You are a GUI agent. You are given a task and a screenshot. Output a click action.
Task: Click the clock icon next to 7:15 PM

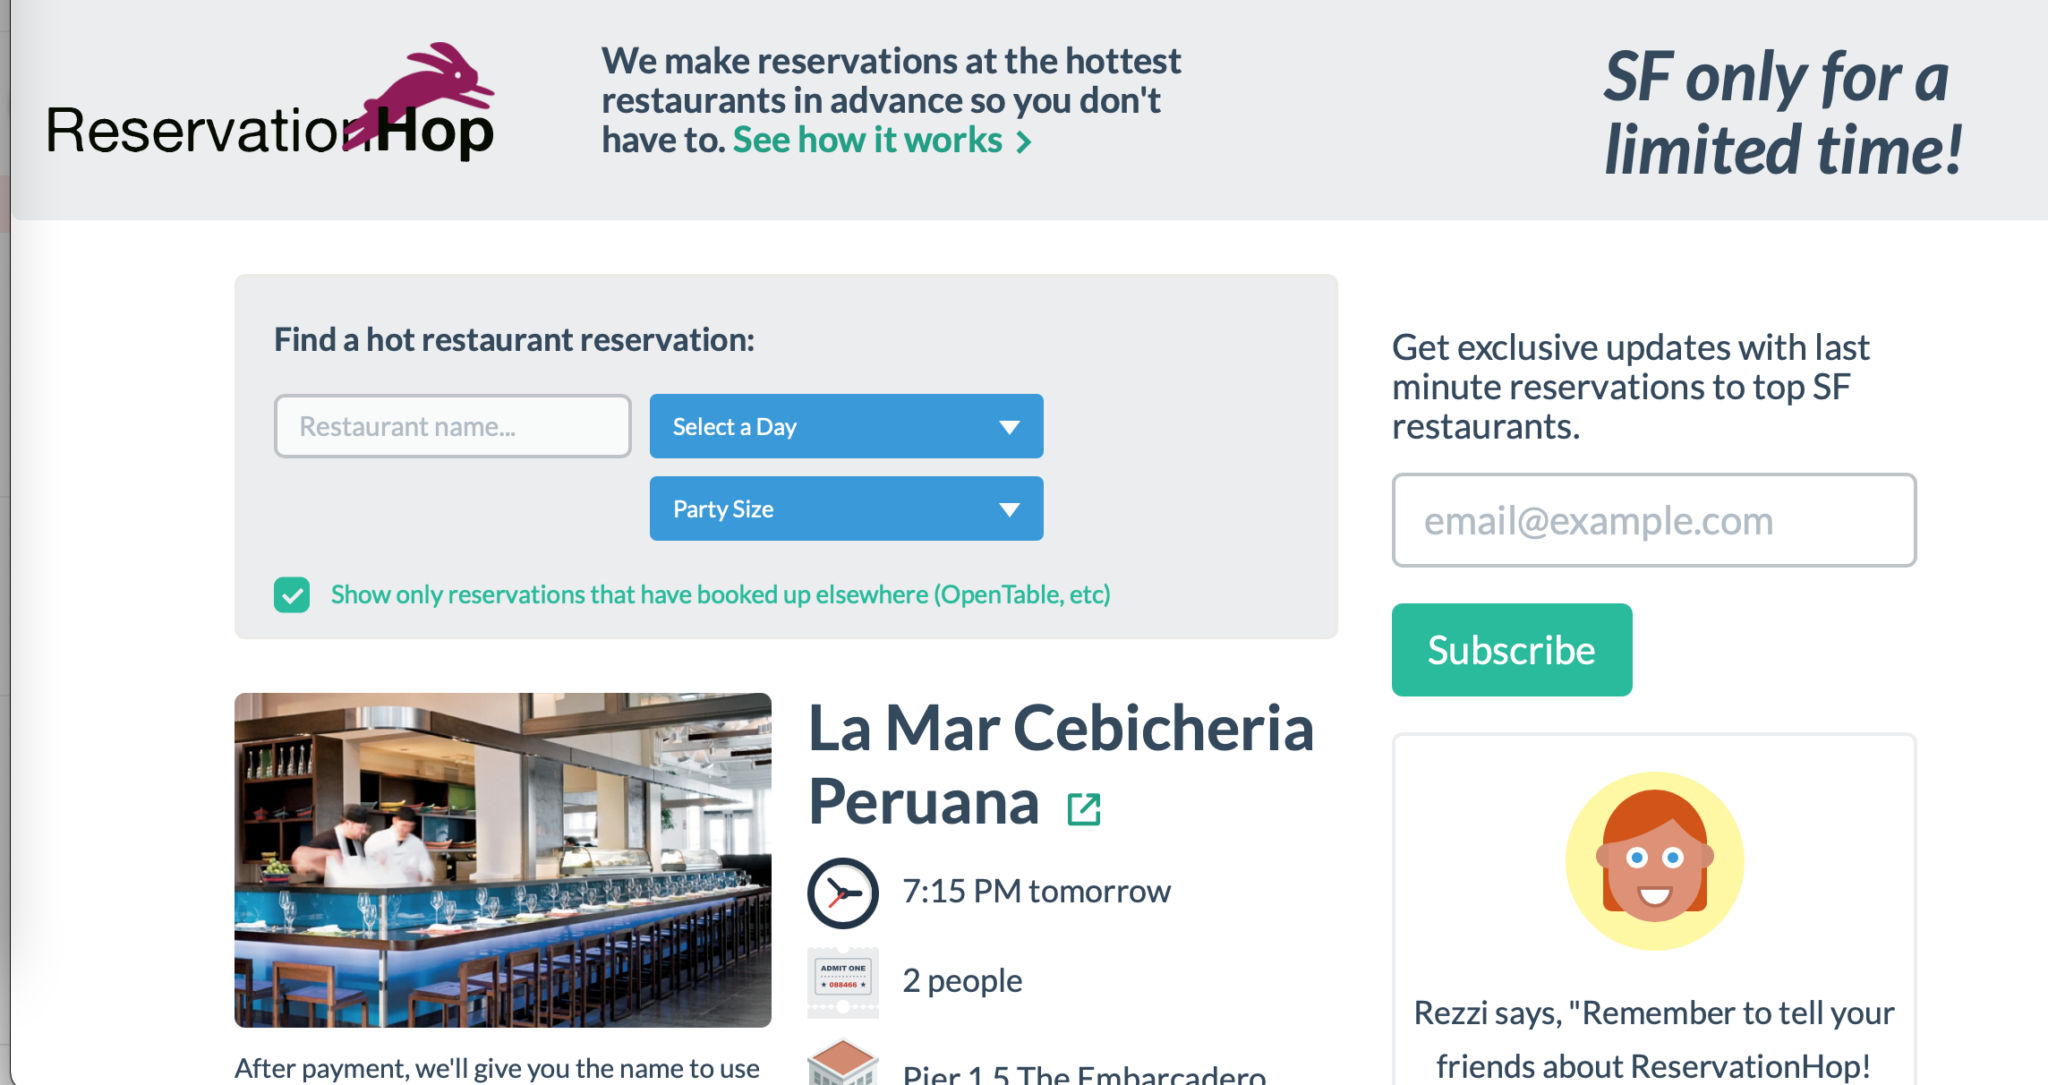843,892
